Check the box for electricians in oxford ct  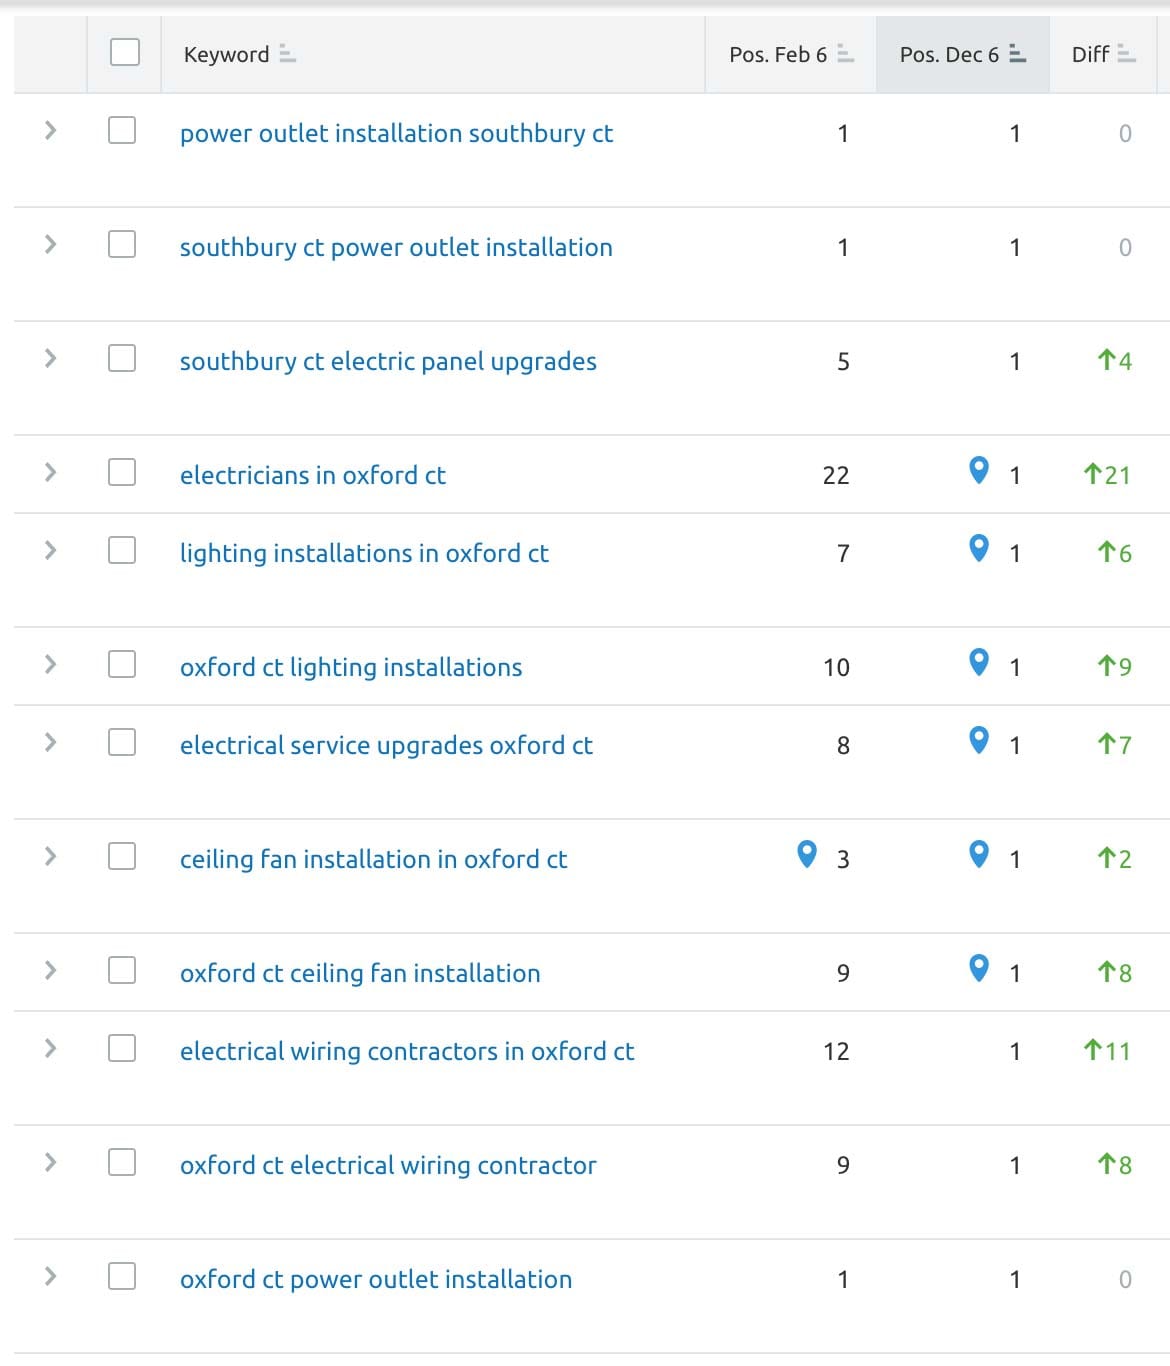tap(122, 472)
